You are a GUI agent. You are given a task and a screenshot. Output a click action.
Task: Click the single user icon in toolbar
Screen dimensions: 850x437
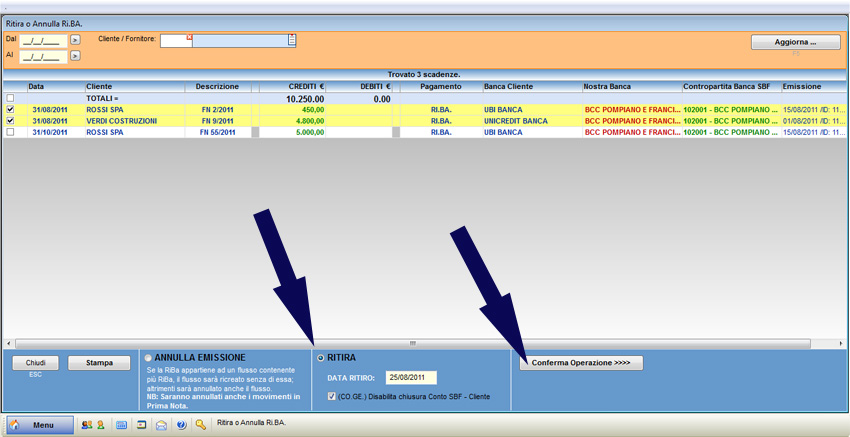click(x=101, y=425)
